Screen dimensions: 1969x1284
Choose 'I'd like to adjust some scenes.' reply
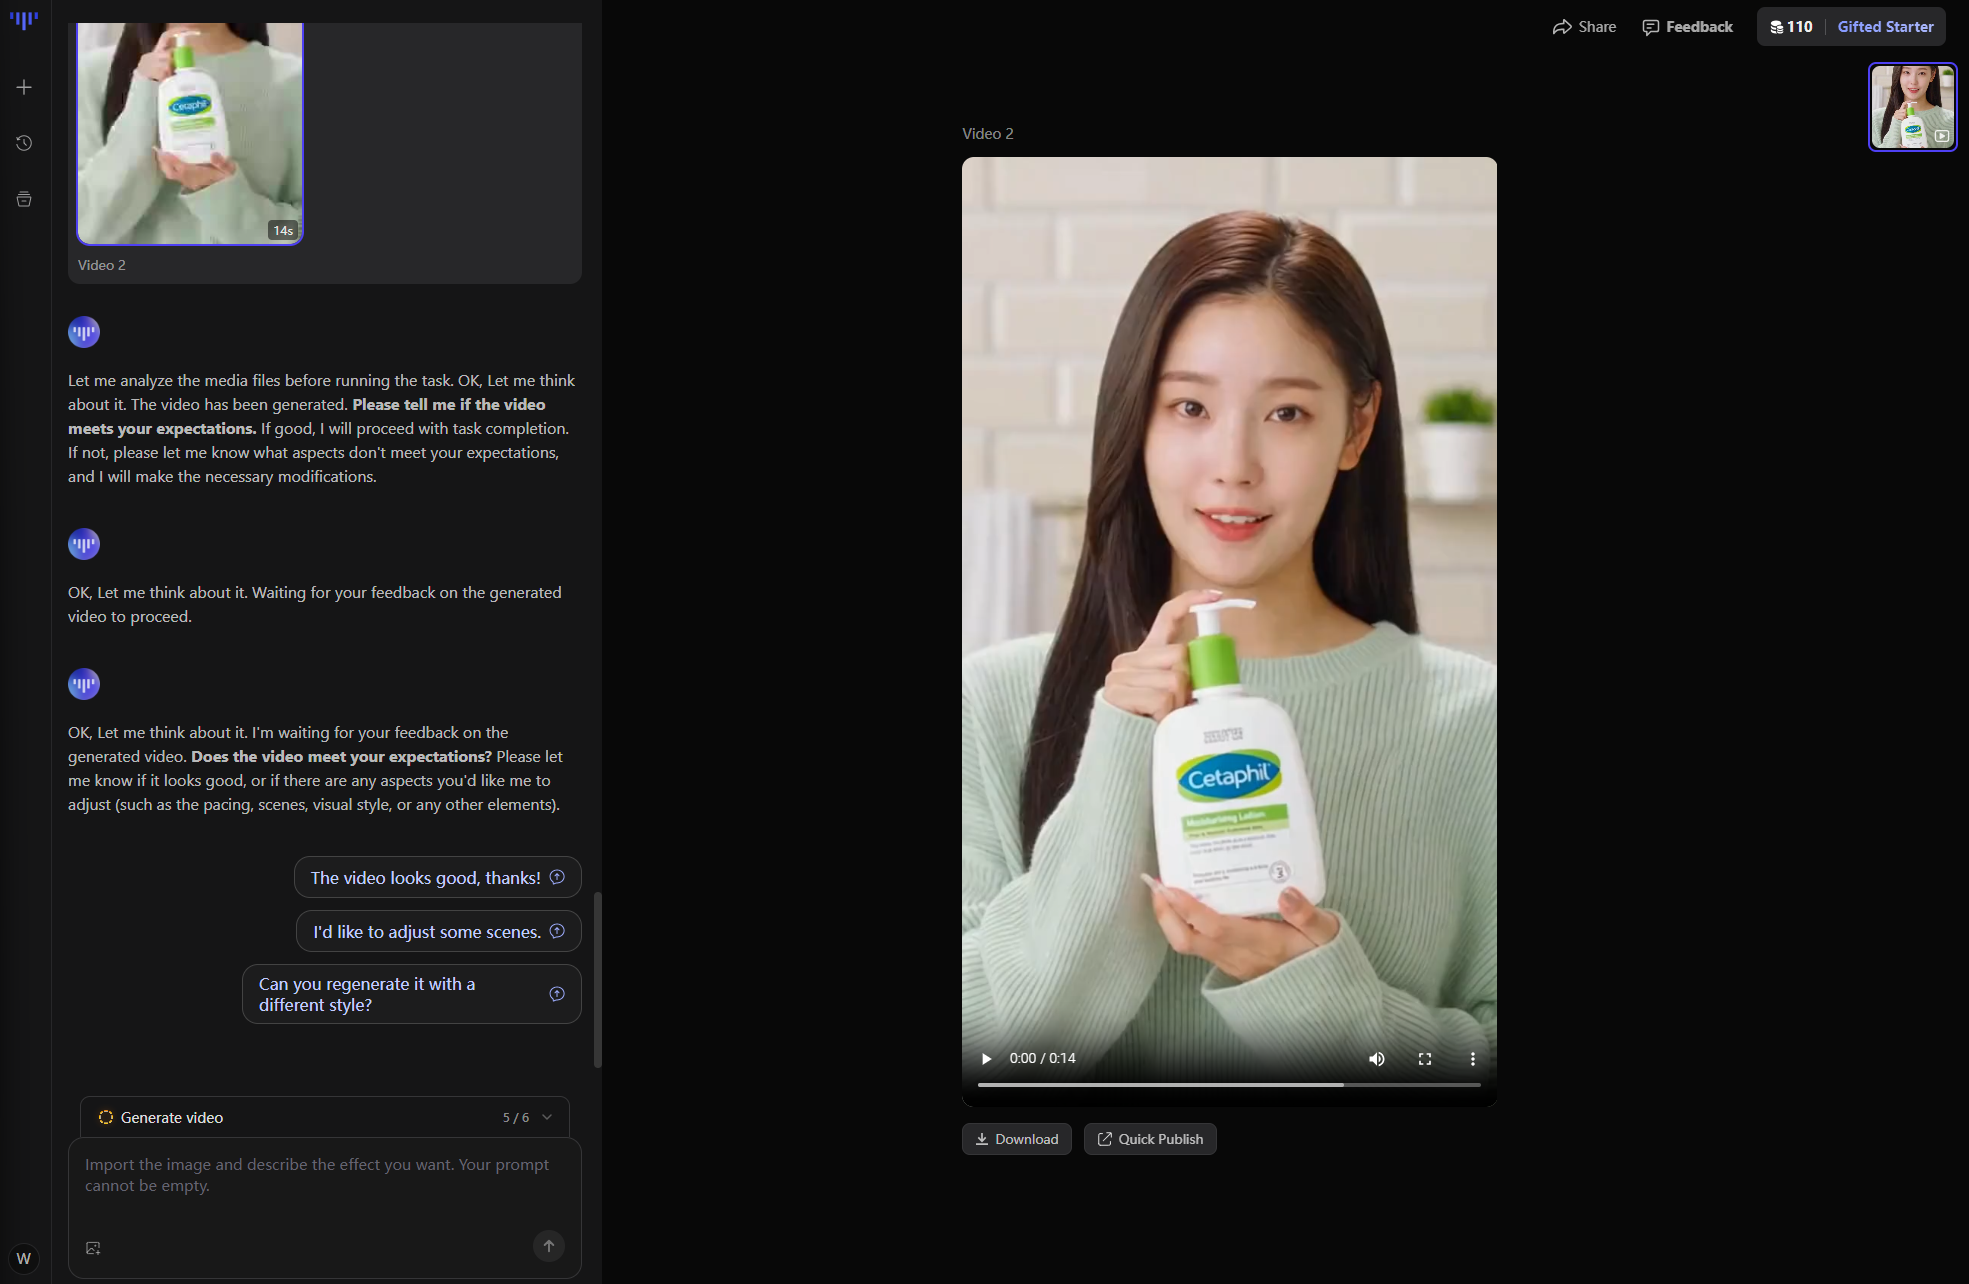[438, 932]
